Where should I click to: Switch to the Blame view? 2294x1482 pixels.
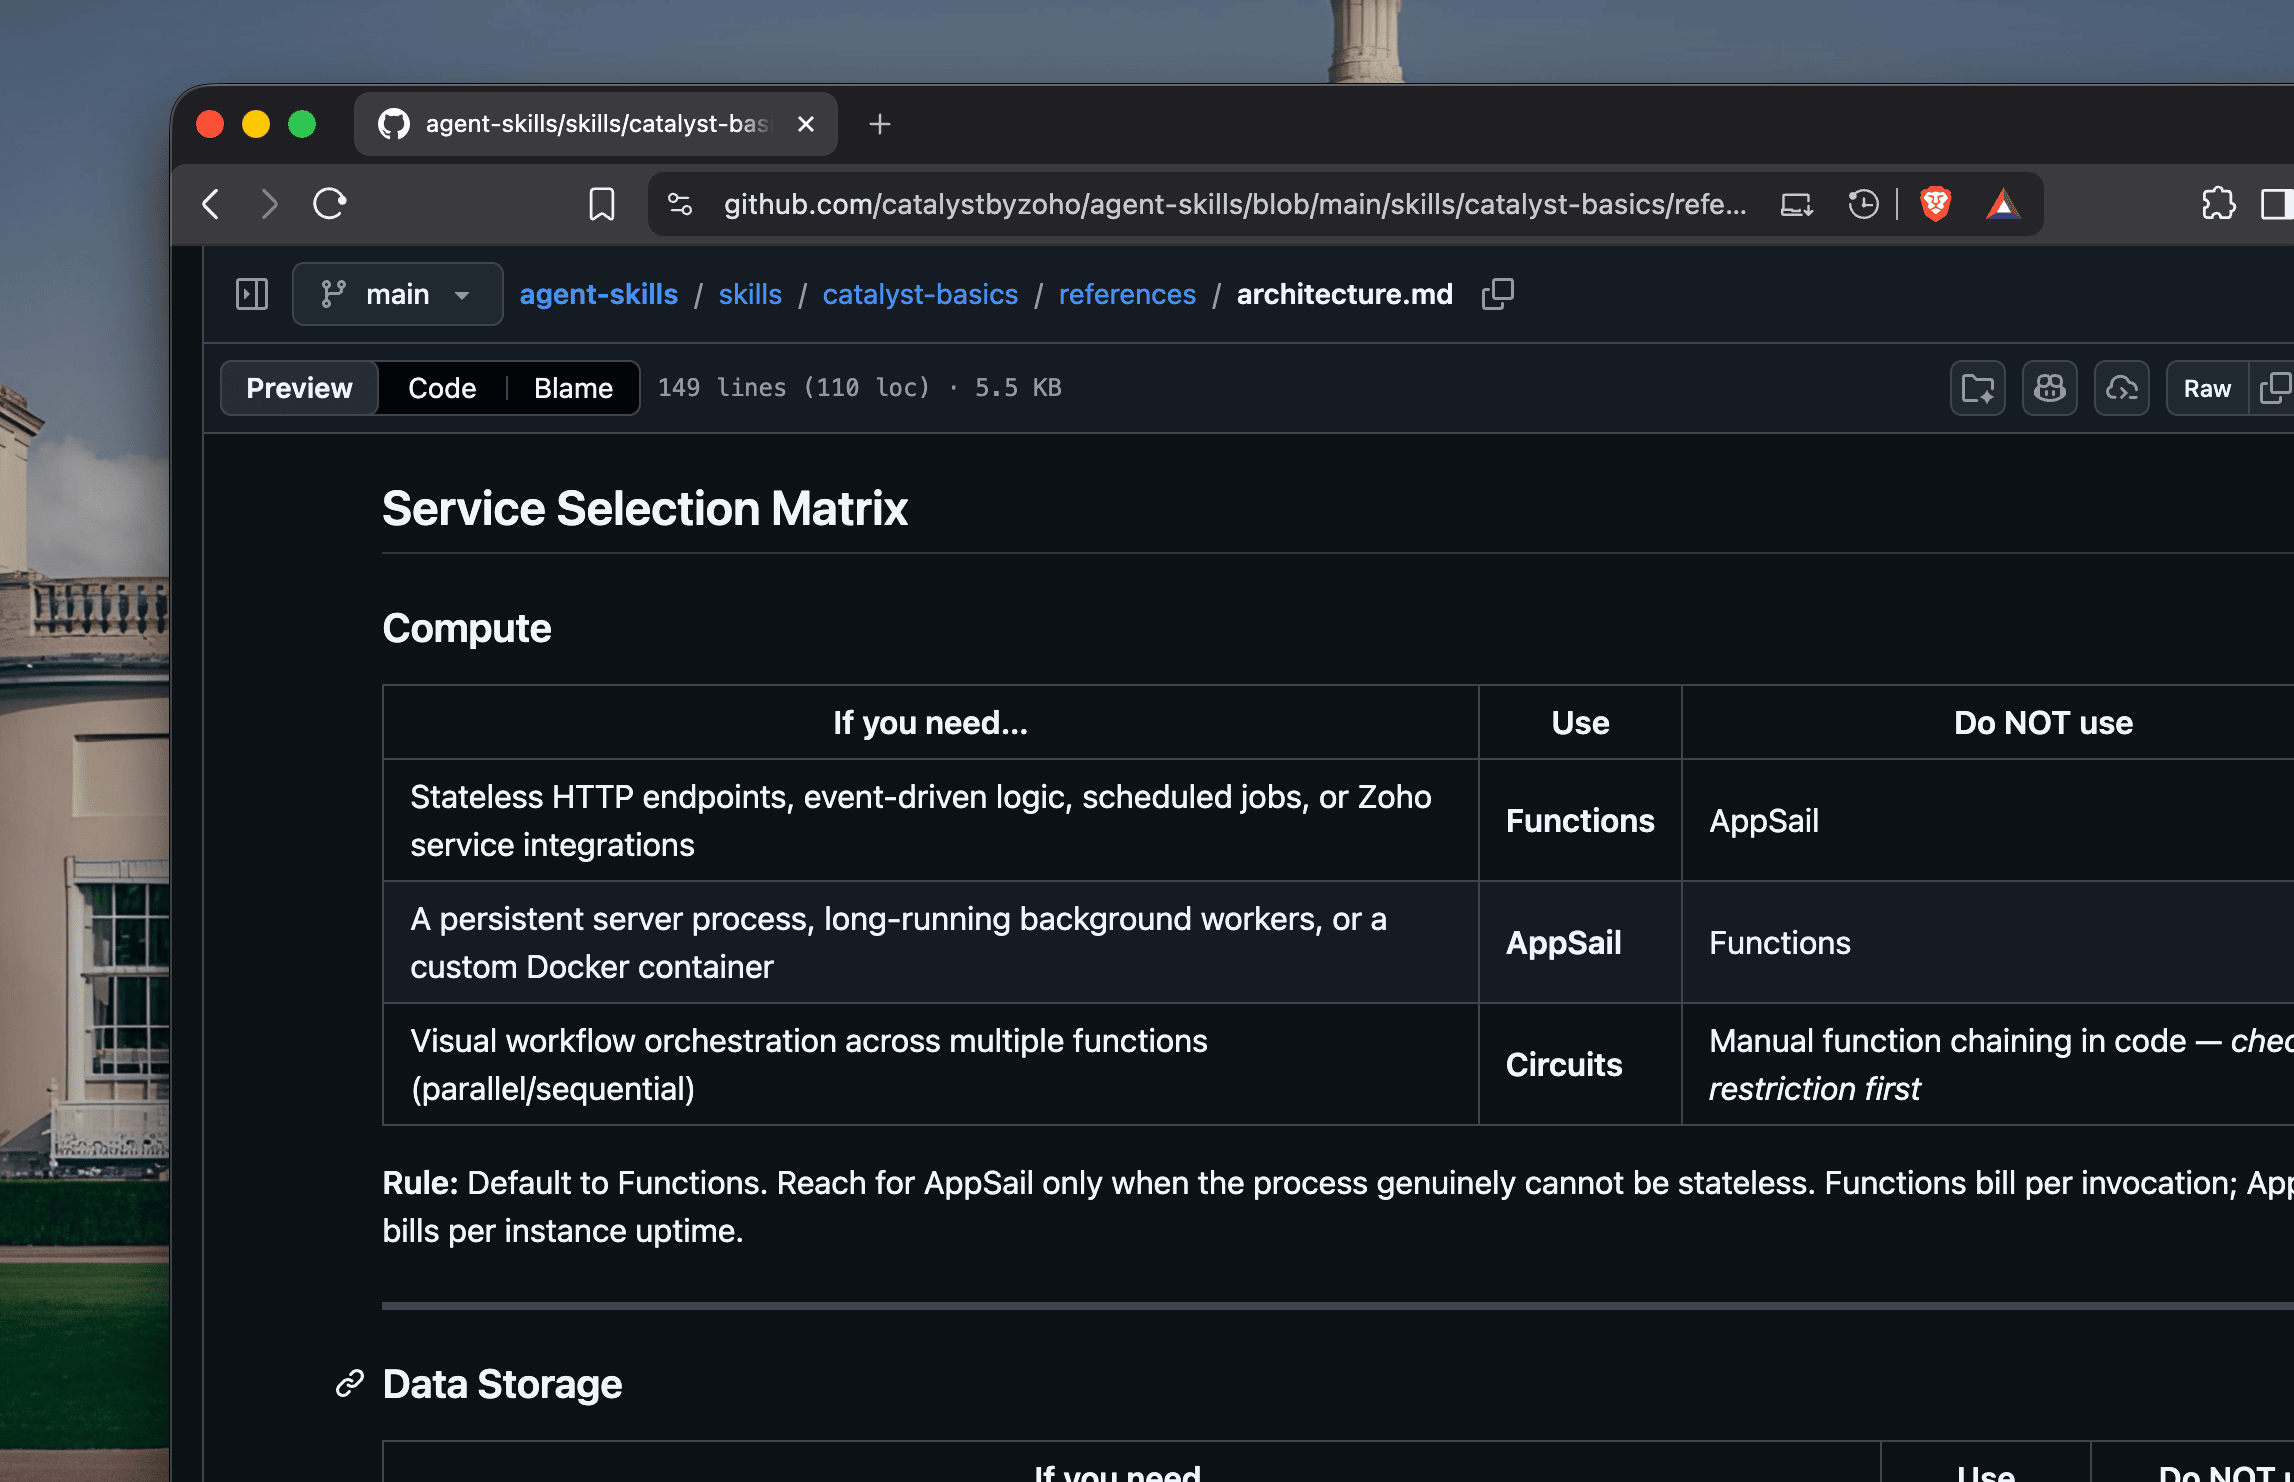[x=573, y=388]
